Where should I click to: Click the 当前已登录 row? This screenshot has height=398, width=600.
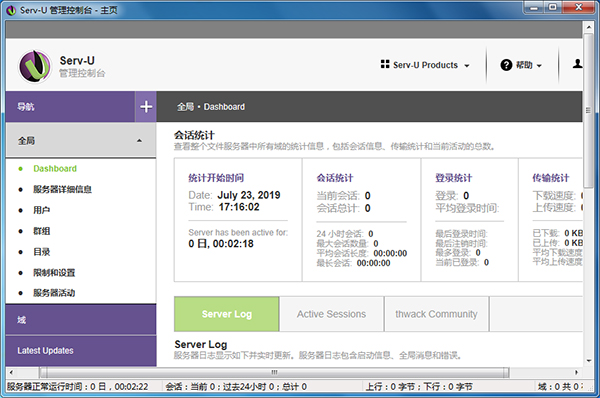point(462,263)
